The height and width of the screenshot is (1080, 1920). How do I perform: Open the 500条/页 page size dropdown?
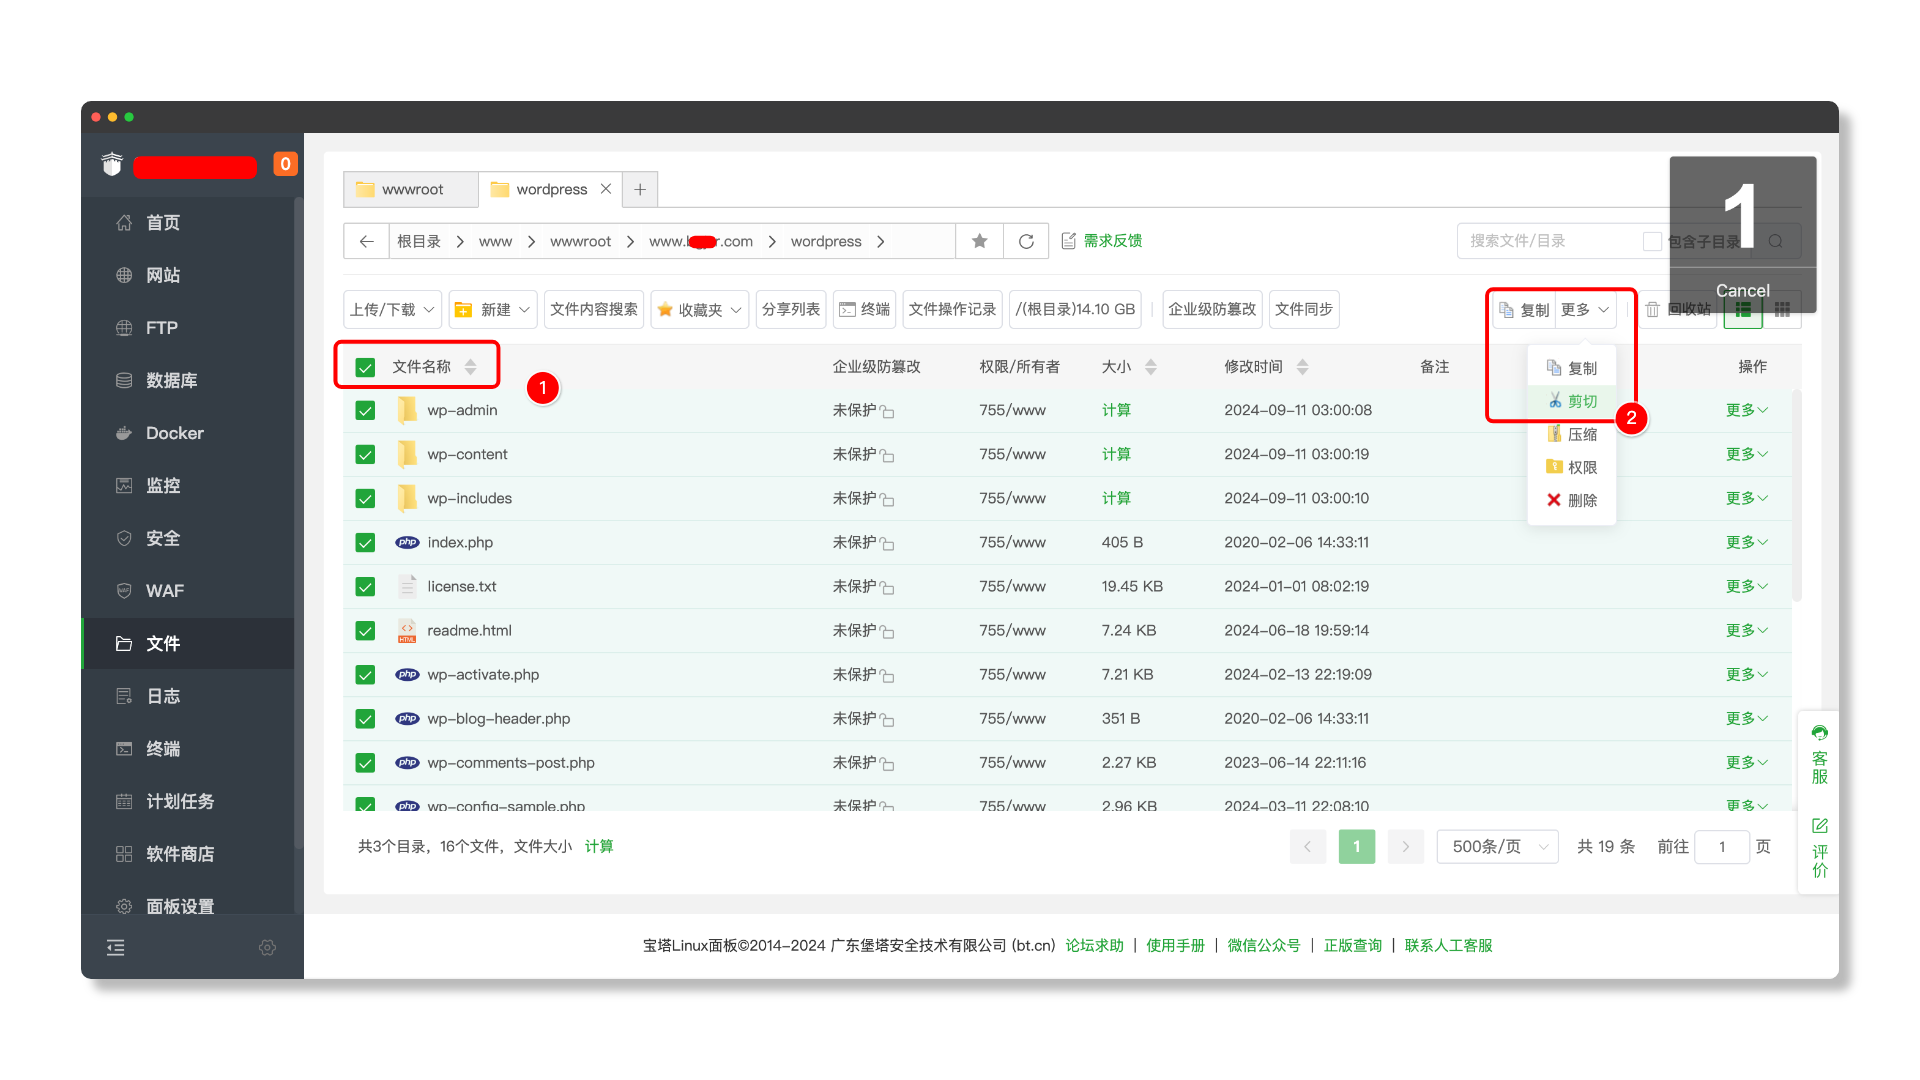1498,847
